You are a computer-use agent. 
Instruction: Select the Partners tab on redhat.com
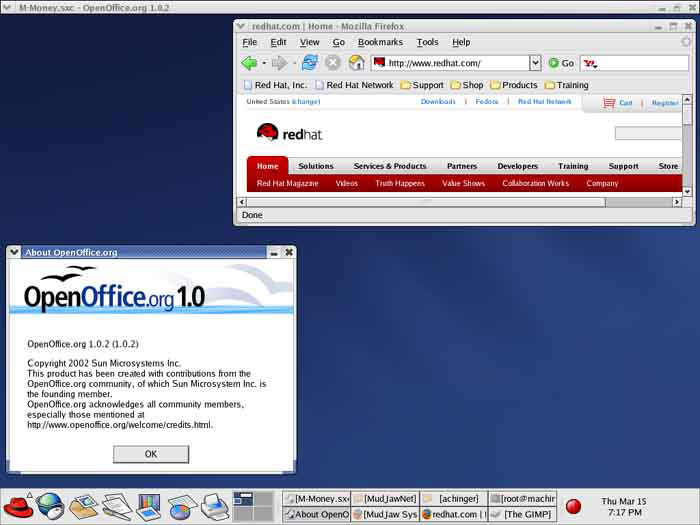click(x=462, y=166)
